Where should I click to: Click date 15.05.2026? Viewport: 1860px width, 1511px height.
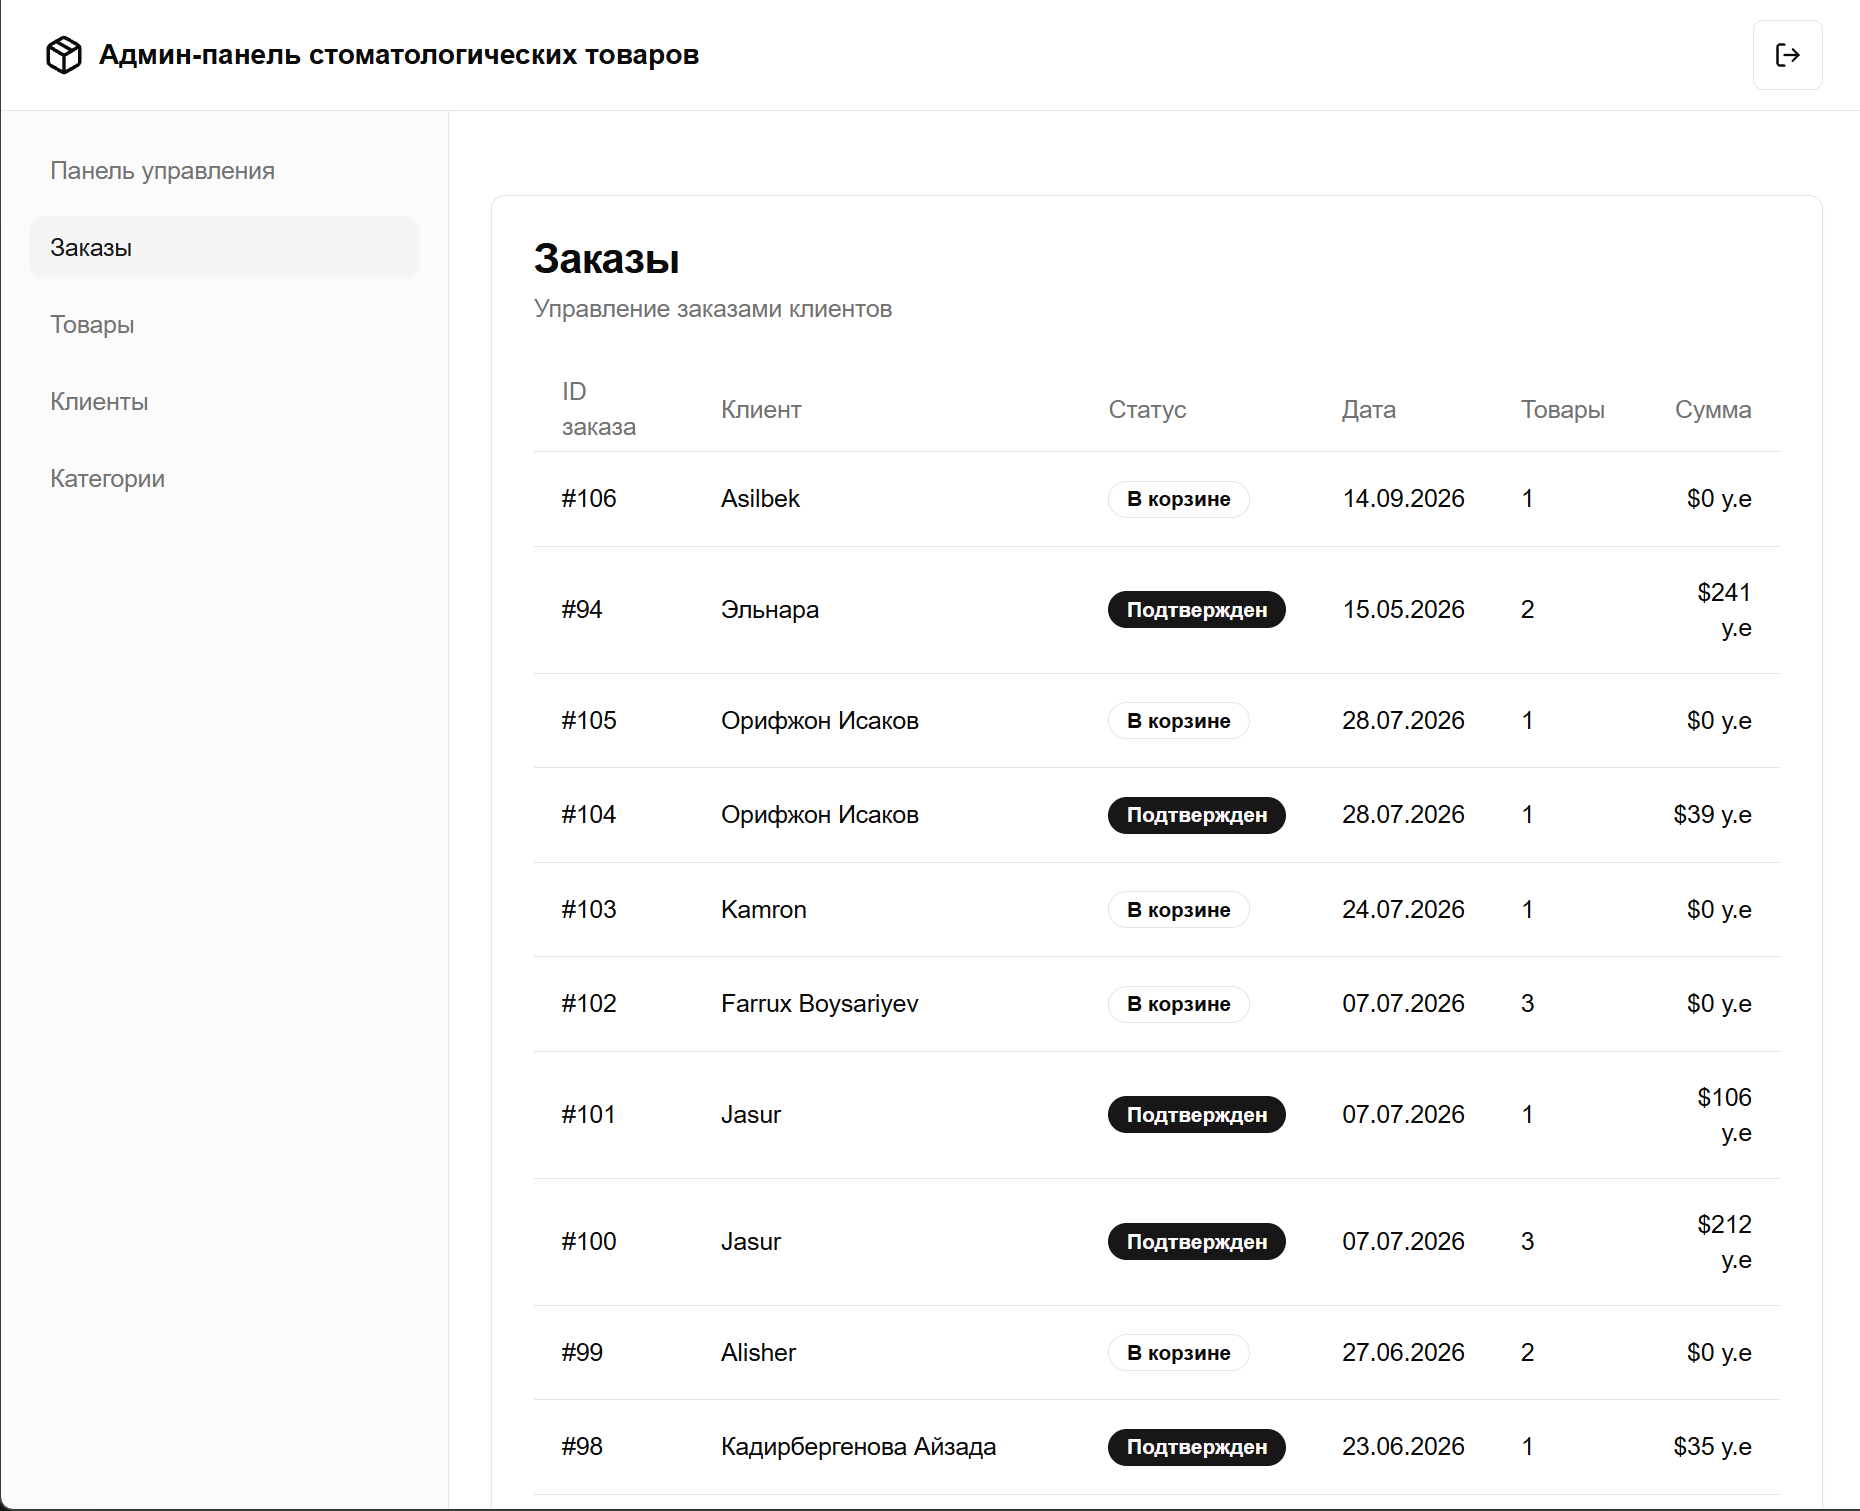click(1403, 610)
